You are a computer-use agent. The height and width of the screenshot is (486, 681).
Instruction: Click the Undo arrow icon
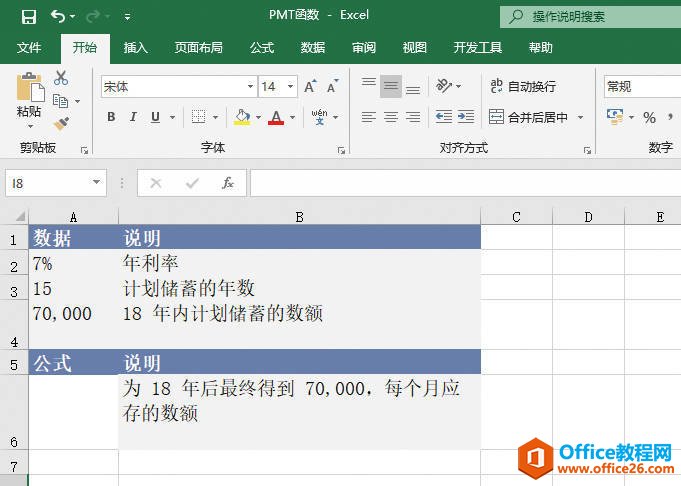click(x=58, y=17)
